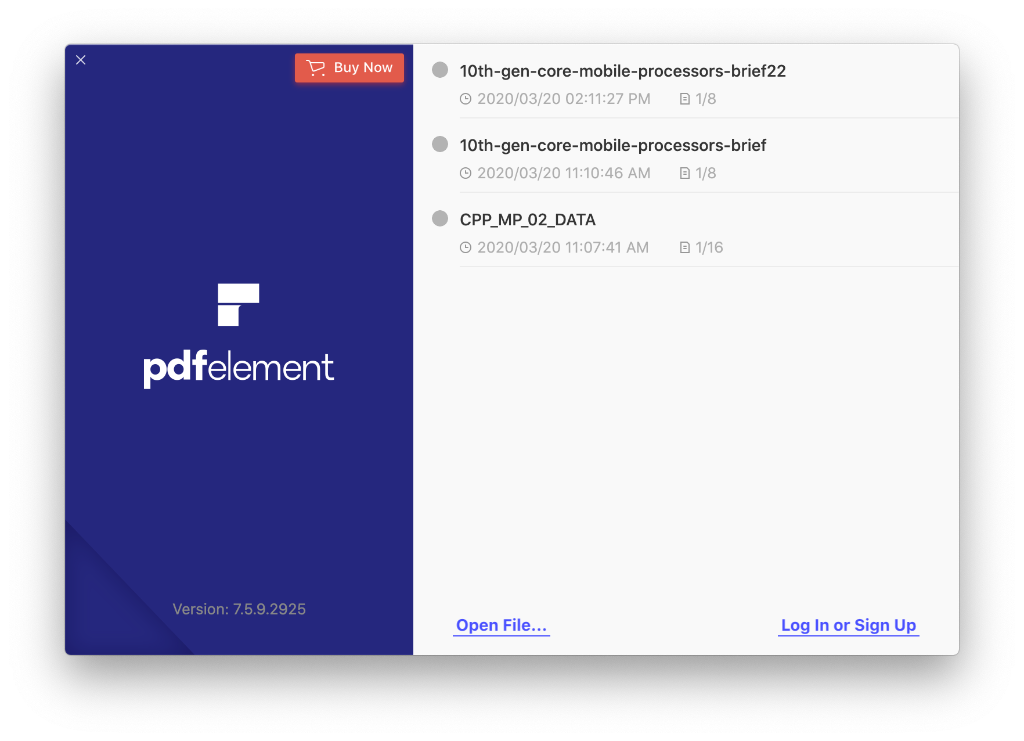This screenshot has height=741, width=1024.
Task: Click the shopping cart icon in Buy Now
Action: (315, 68)
